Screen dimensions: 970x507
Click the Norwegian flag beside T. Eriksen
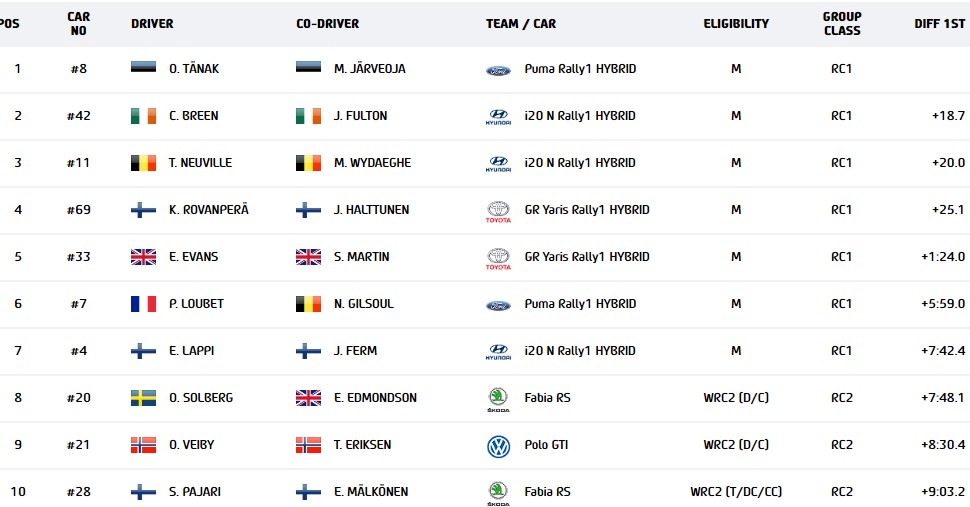pos(308,445)
